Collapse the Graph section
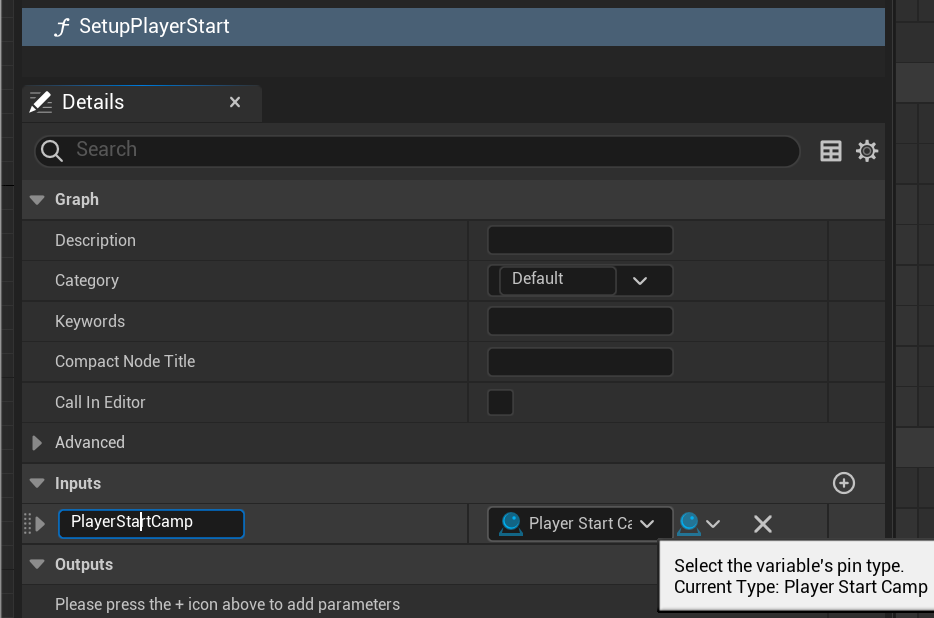The image size is (934, 618). 37,200
